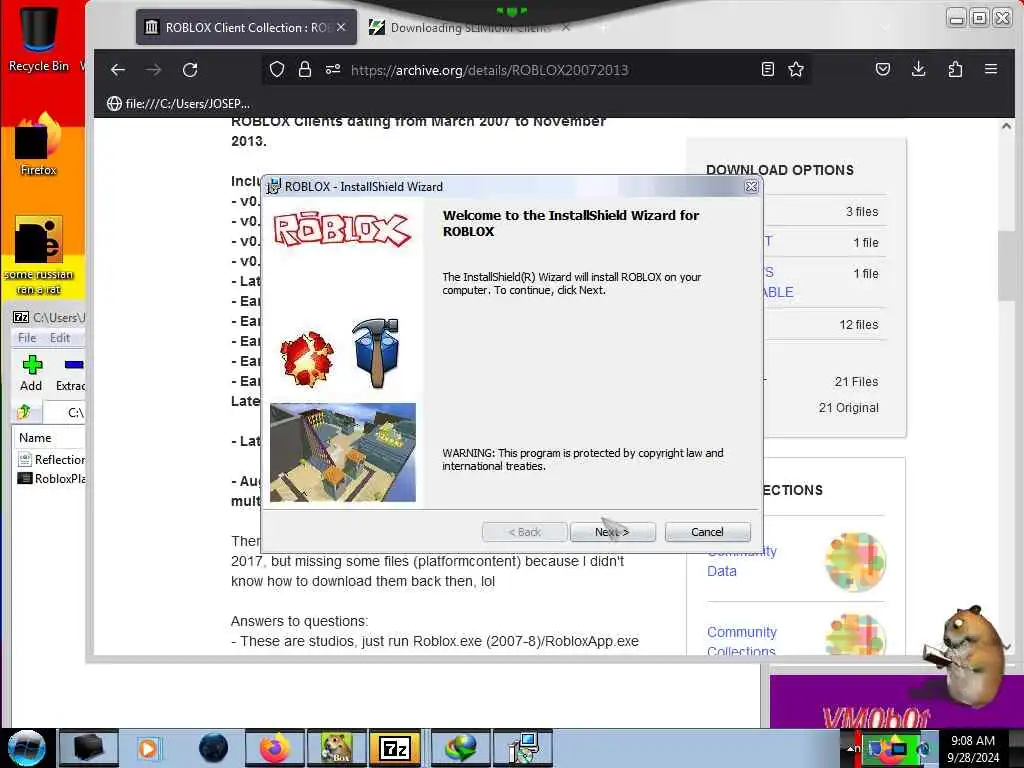Open the black box taskbar icon
The width and height of the screenshot is (1024, 768).
89,748
